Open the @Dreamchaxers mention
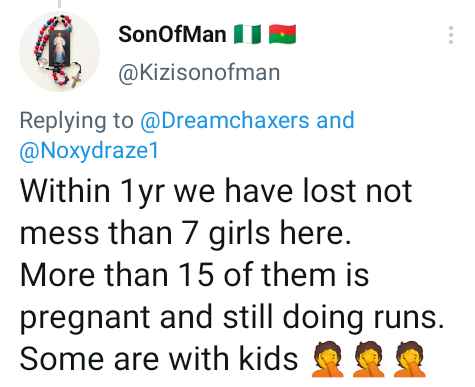The width and height of the screenshot is (475, 387). point(225,120)
